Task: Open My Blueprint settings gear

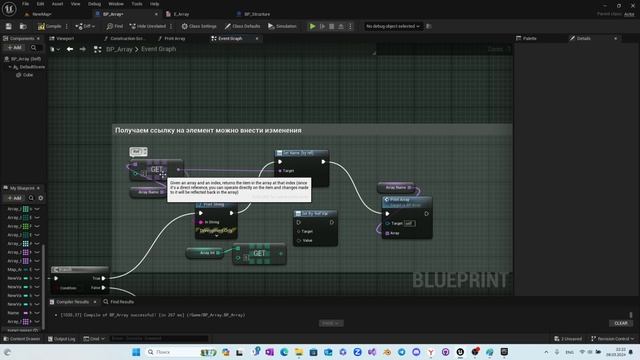Action: click(x=40, y=198)
